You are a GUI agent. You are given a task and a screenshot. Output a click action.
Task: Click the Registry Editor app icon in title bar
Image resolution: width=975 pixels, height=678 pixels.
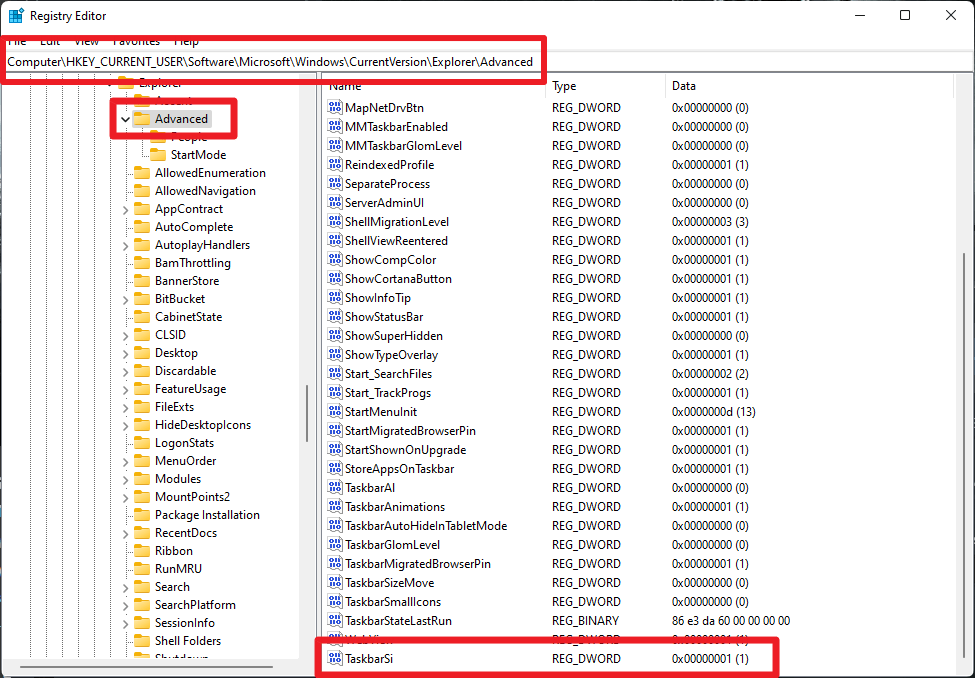tap(17, 16)
